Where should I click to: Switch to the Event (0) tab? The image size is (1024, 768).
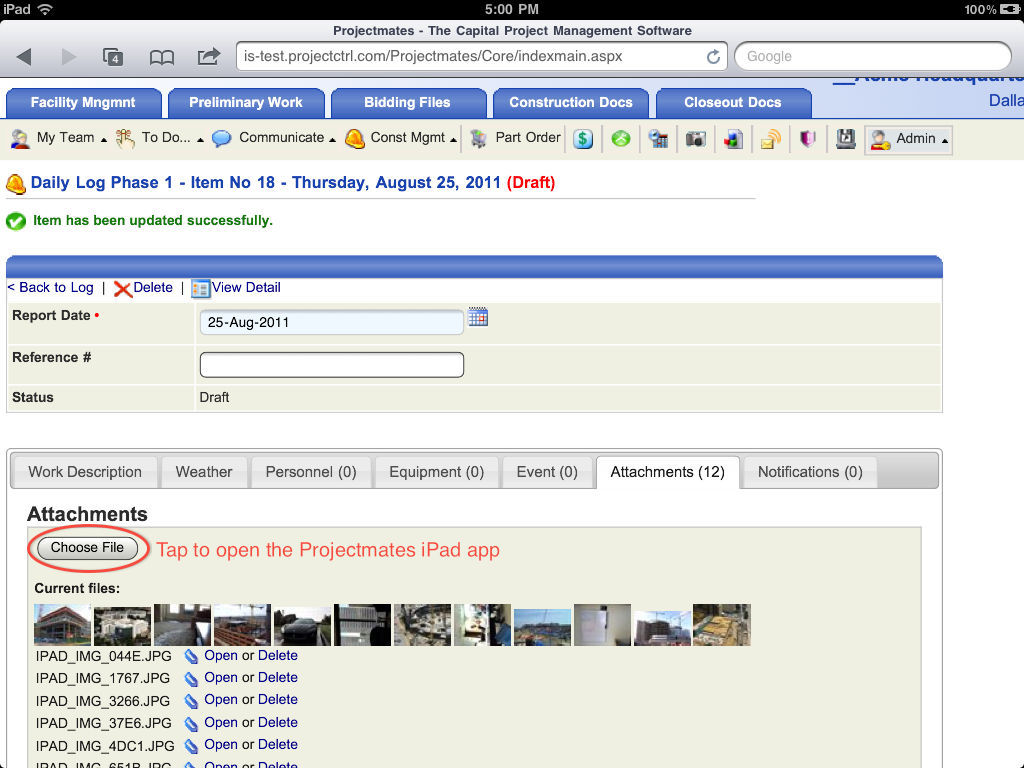coord(547,472)
